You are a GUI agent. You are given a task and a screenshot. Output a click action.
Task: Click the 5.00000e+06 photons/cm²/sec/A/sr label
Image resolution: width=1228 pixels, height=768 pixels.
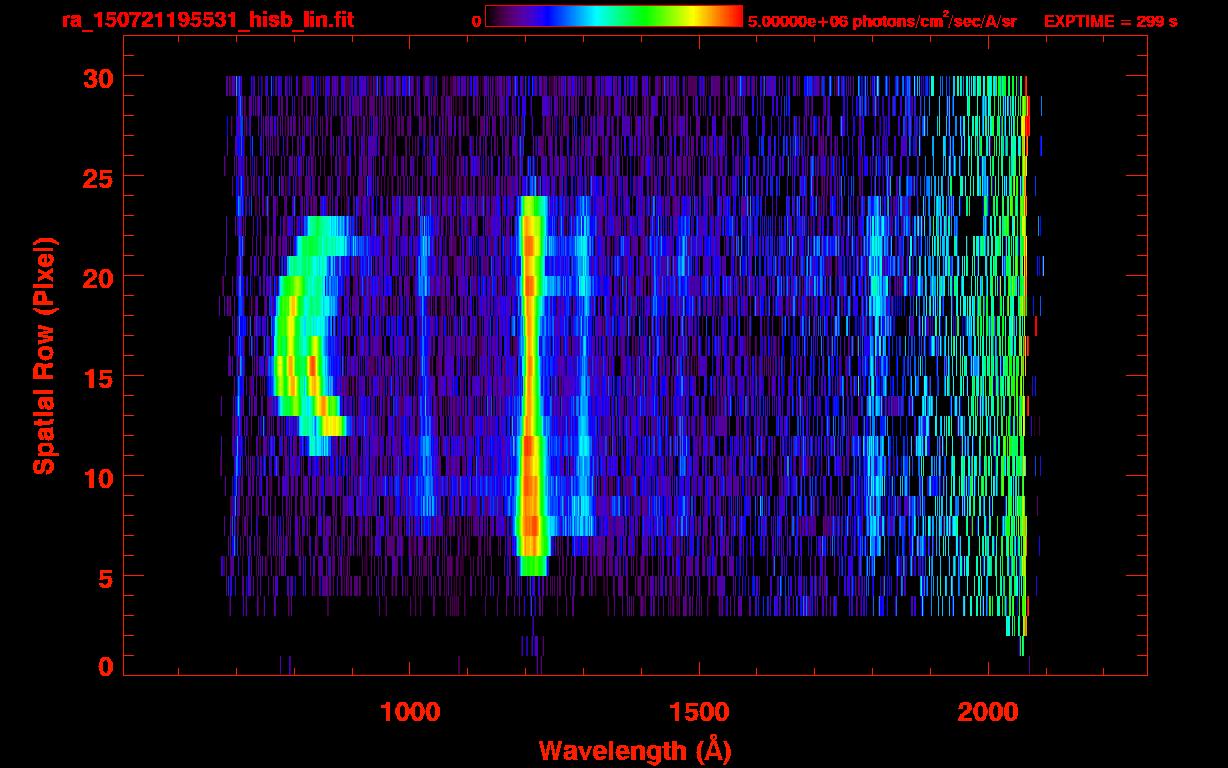(882, 20)
